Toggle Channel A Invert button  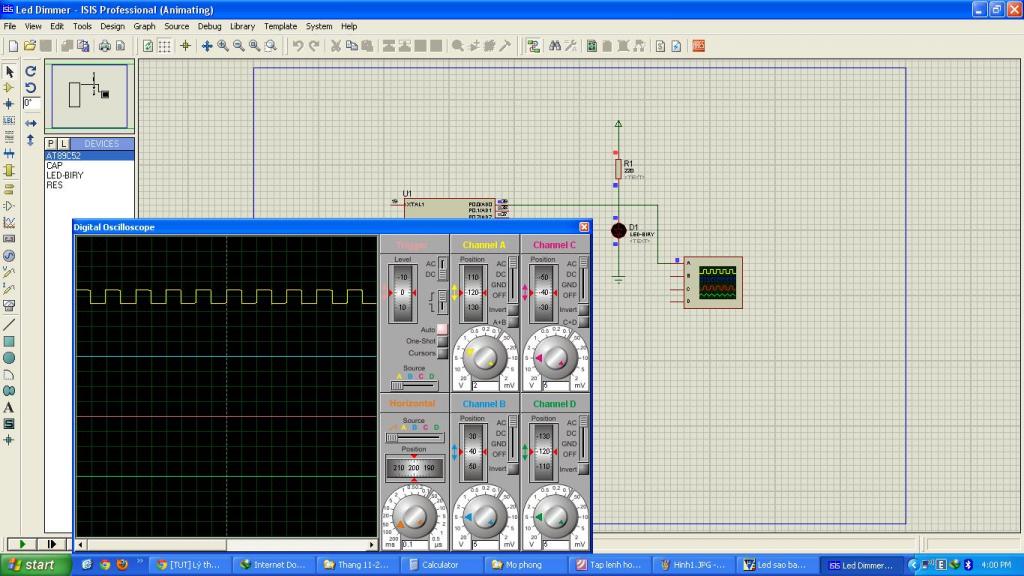pyautogui.click(x=513, y=310)
